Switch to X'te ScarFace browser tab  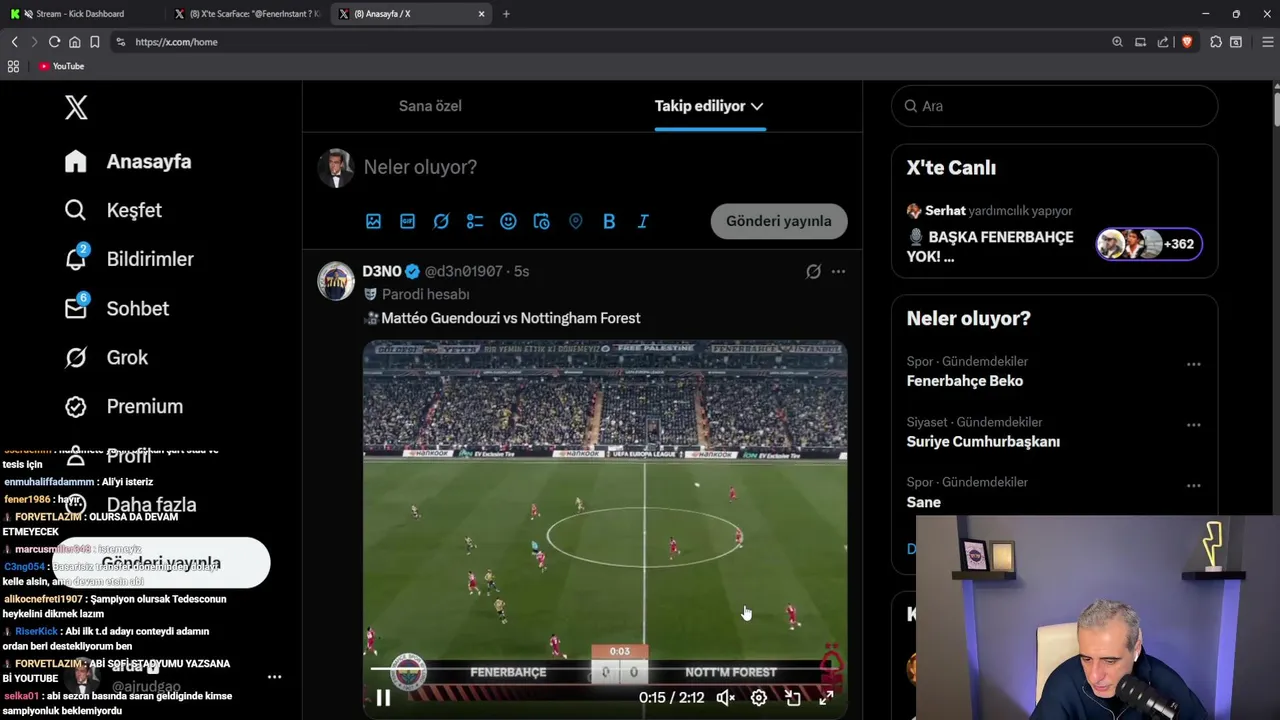(x=246, y=14)
